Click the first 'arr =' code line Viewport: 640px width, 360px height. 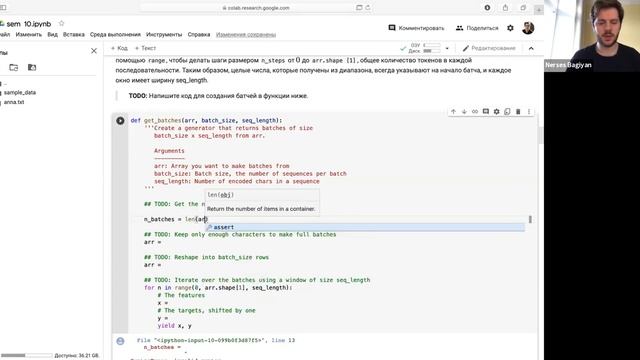[152, 242]
